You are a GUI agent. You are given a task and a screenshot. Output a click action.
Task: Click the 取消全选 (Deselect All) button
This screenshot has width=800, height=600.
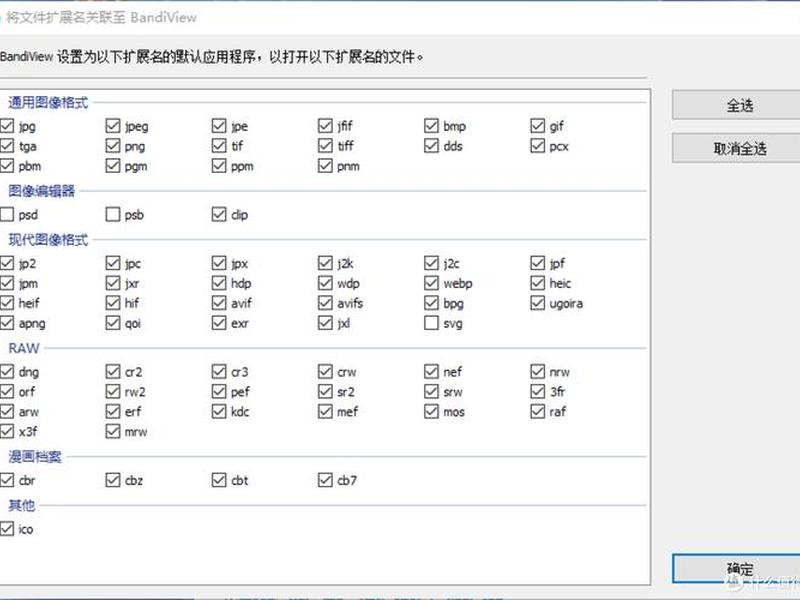pyautogui.click(x=736, y=148)
